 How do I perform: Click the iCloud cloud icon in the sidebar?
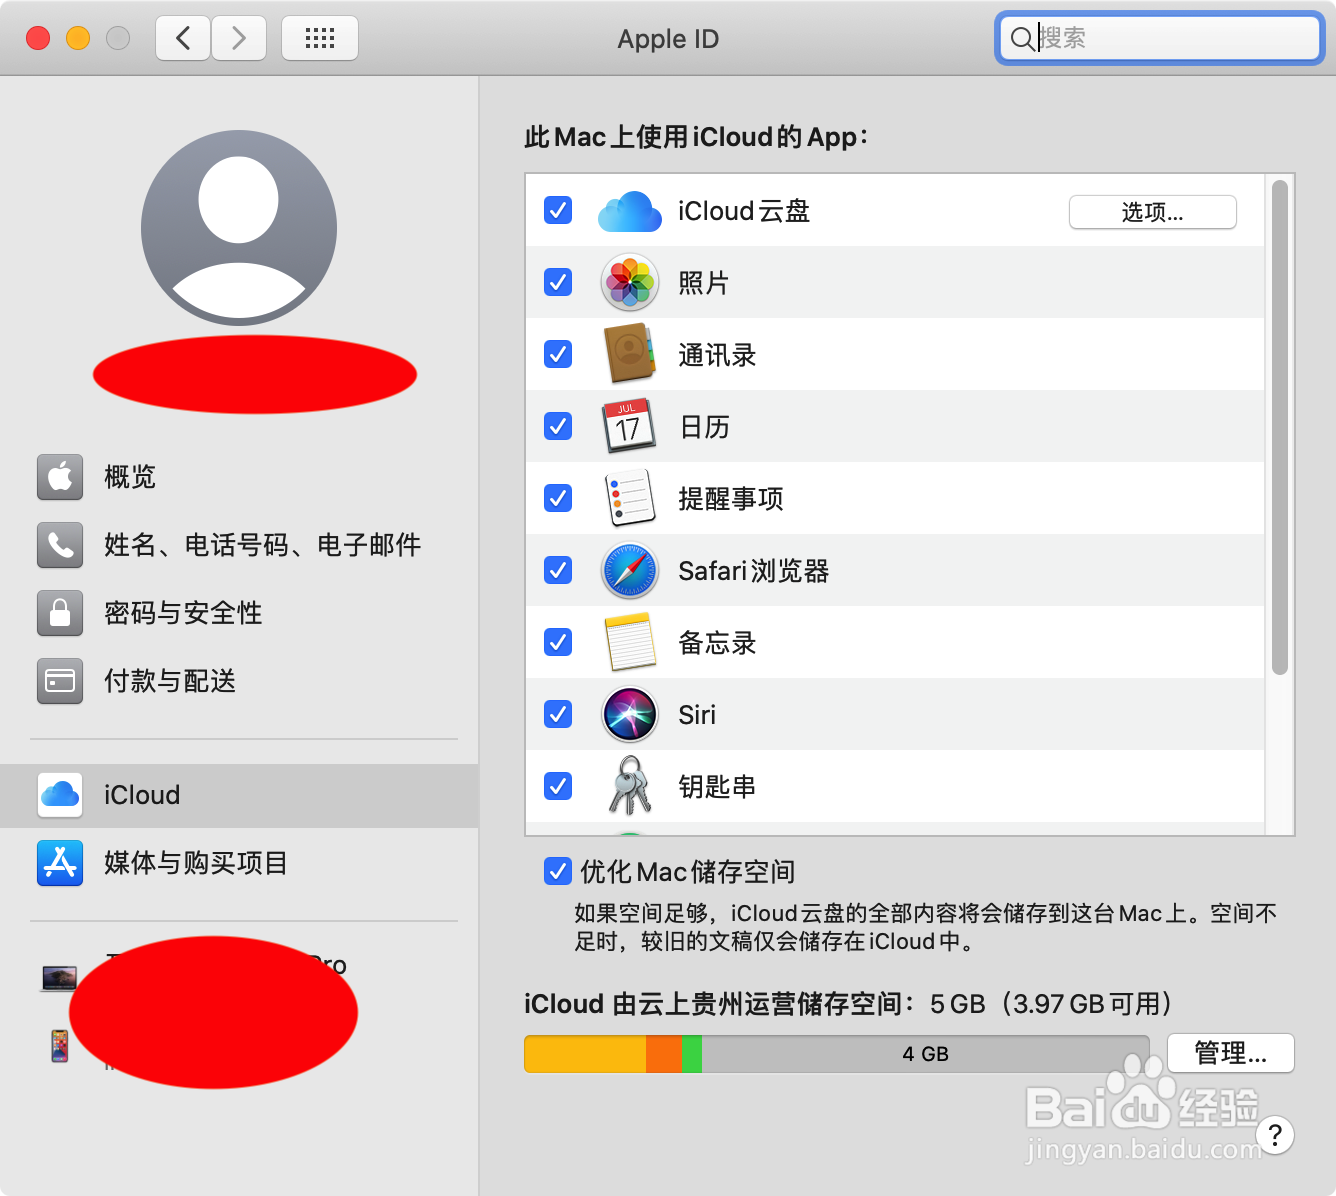[60, 795]
